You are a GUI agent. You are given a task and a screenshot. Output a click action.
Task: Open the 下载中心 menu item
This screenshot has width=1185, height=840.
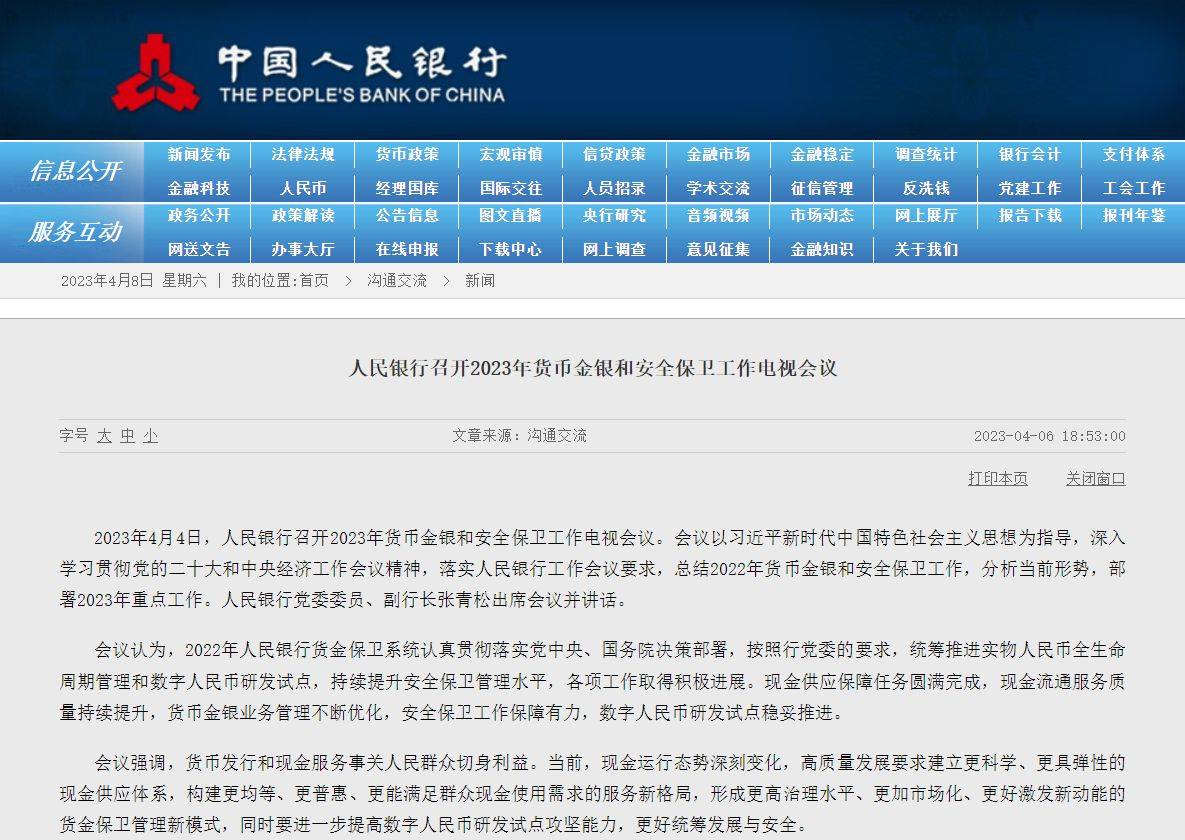pyautogui.click(x=511, y=249)
